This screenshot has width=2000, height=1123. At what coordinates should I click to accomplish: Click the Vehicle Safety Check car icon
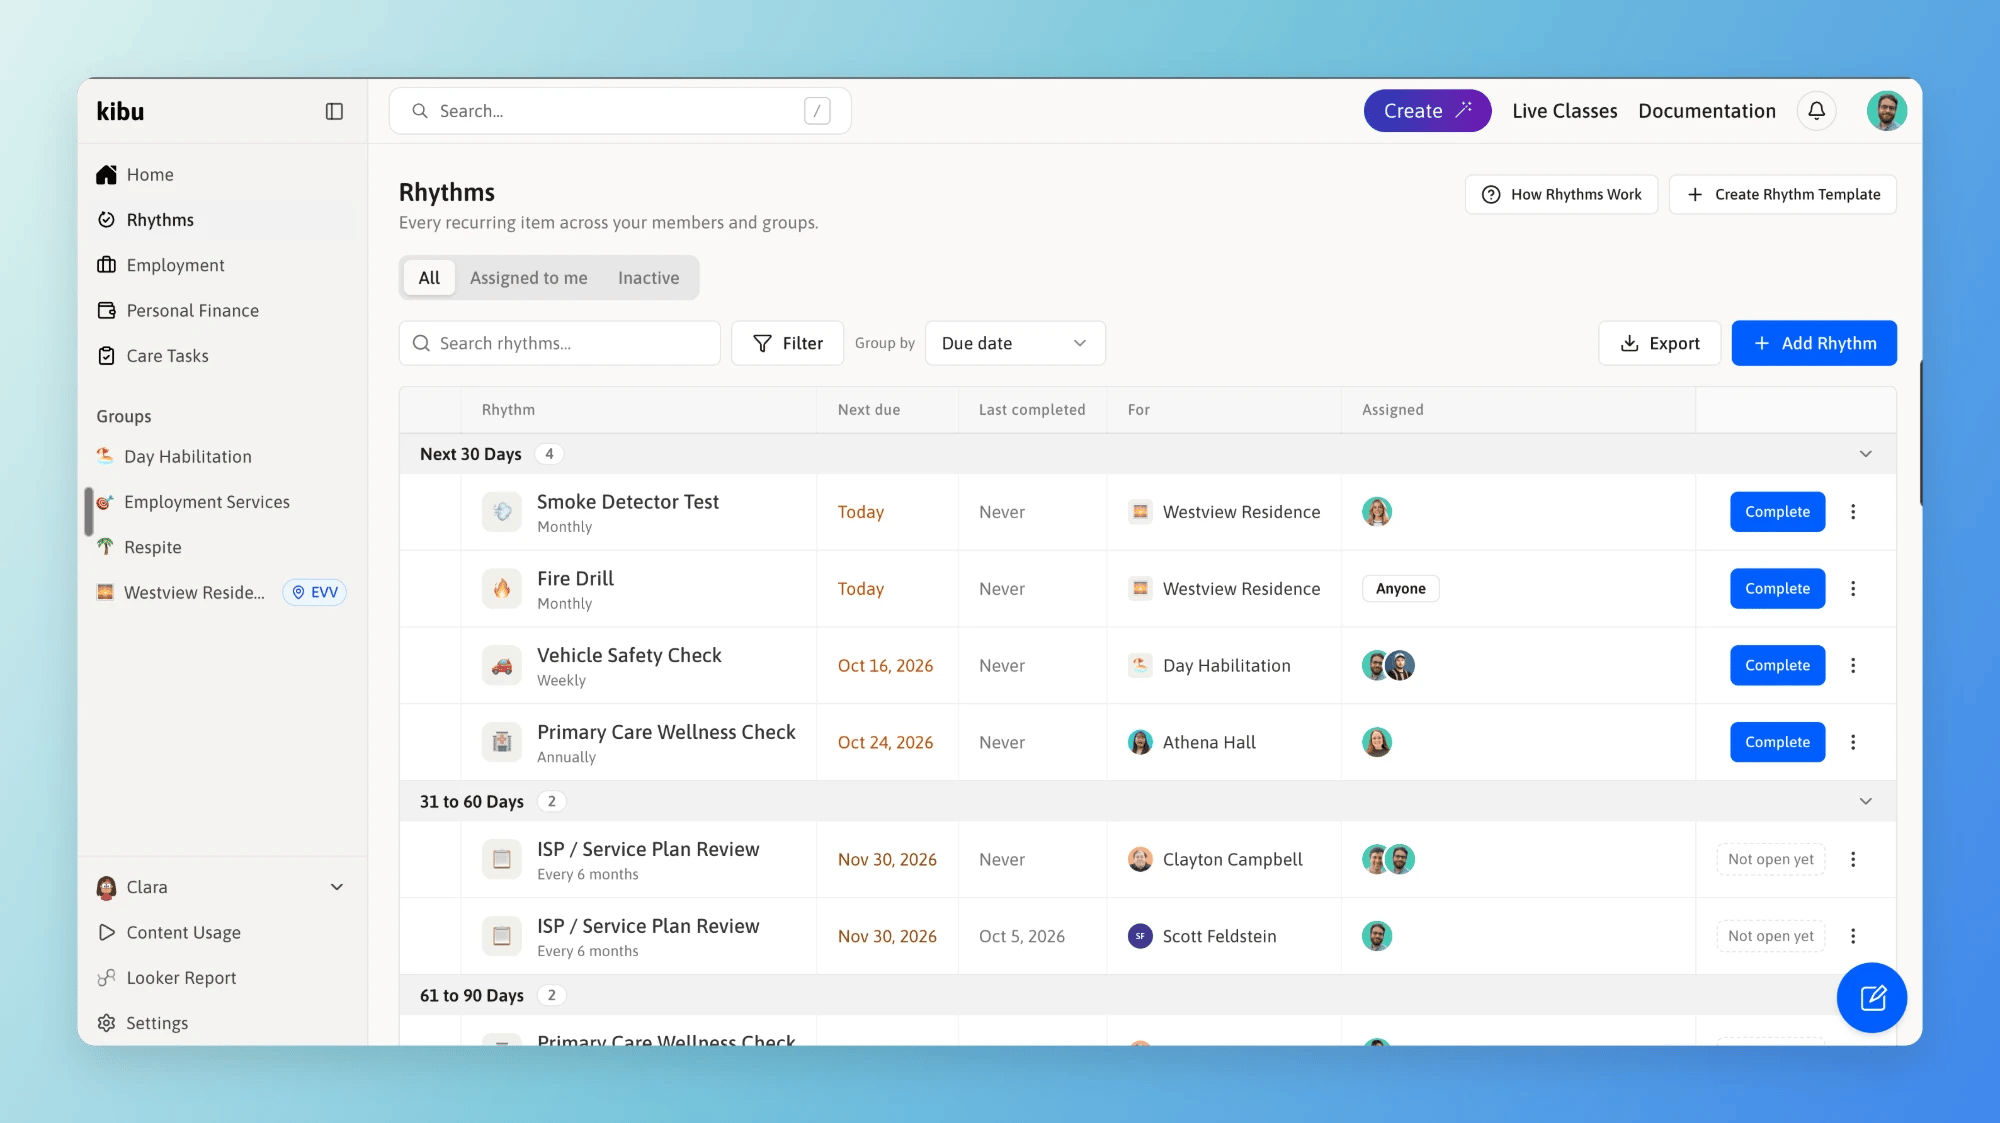502,666
